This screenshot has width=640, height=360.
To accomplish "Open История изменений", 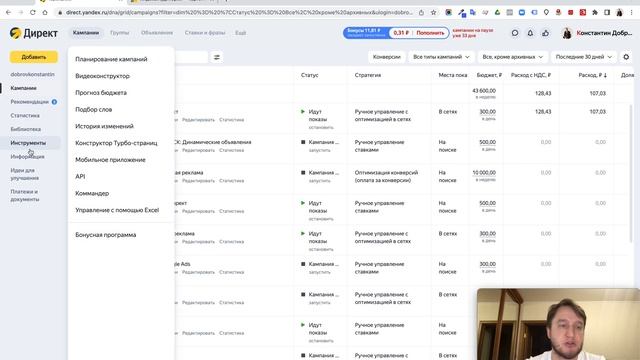I will (x=104, y=126).
